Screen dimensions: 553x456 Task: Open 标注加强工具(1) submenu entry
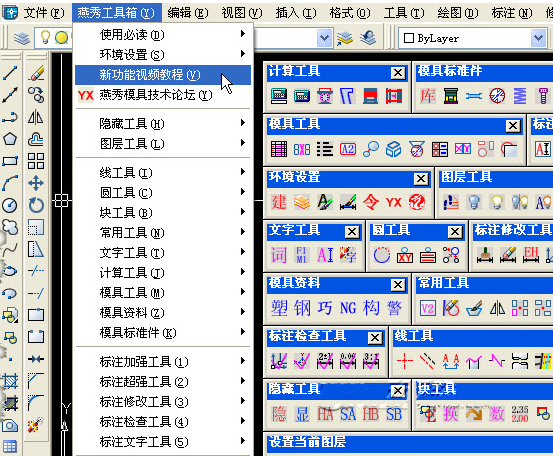click(x=163, y=361)
